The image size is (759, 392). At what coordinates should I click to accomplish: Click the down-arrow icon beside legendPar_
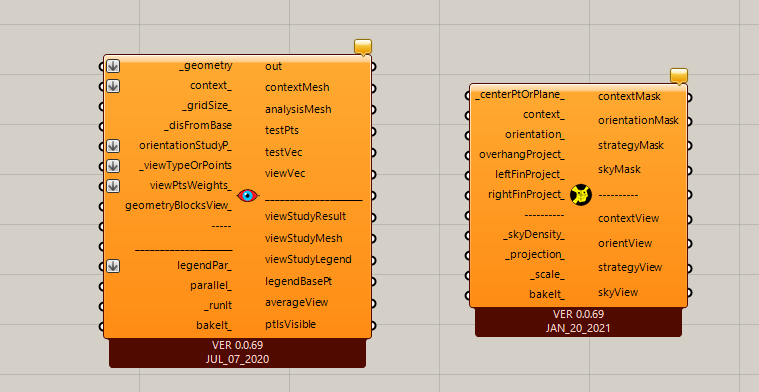coord(113,266)
